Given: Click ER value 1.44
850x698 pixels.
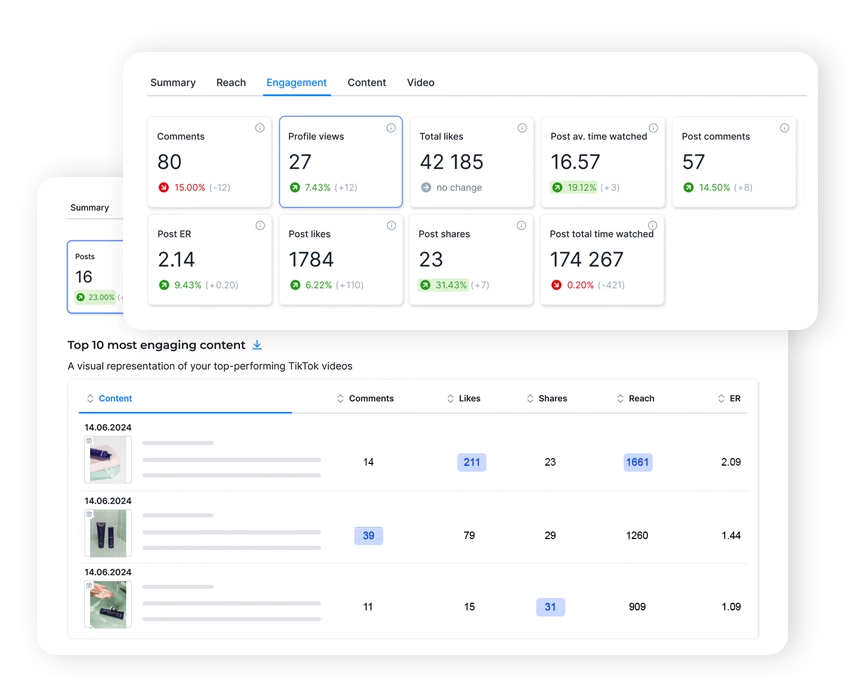Looking at the screenshot, I should click(731, 535).
